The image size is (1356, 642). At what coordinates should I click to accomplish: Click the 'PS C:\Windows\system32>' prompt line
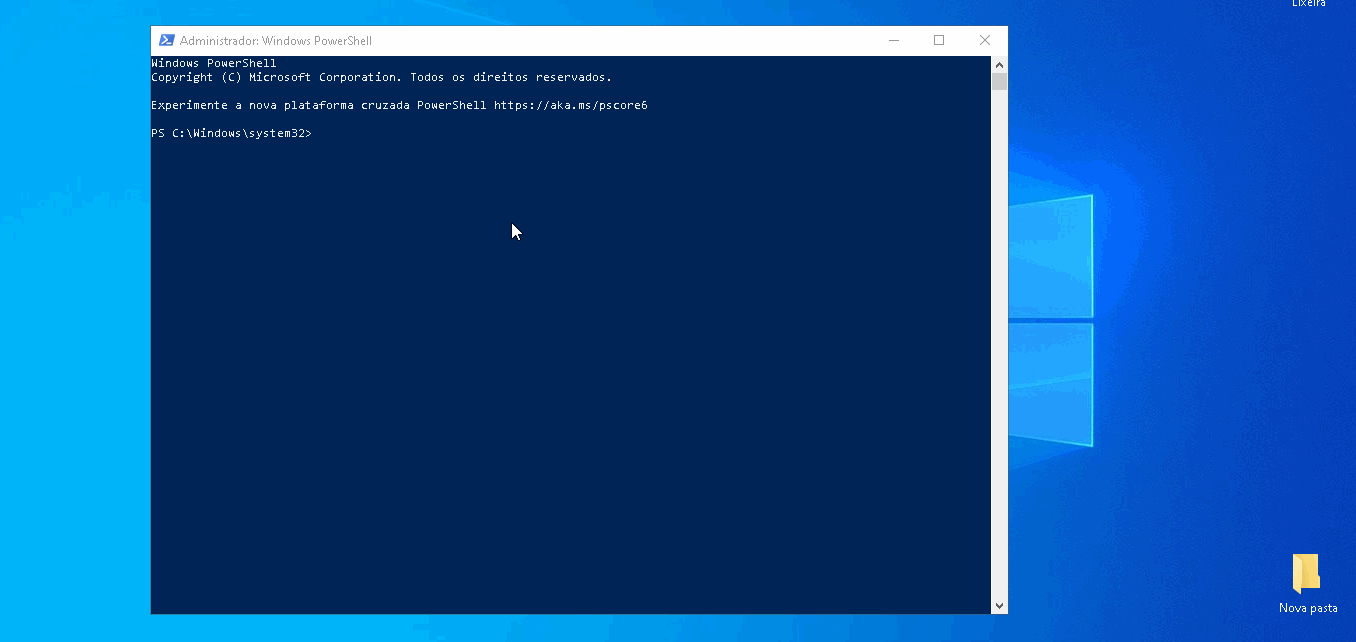click(231, 133)
